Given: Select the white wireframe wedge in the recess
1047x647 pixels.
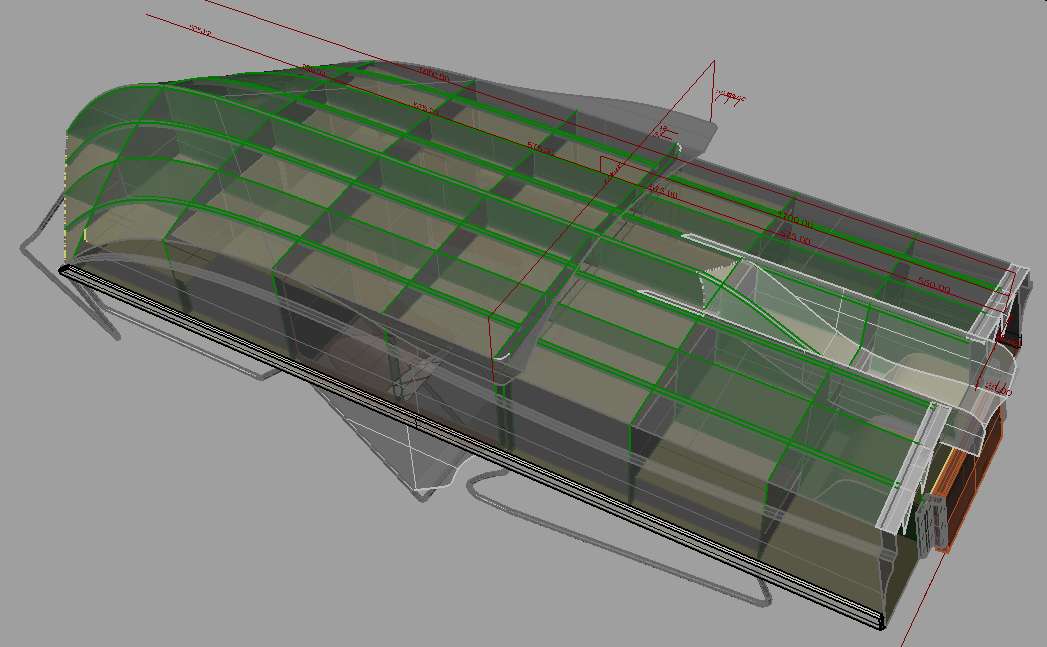Looking at the screenshot, I should (760, 300).
